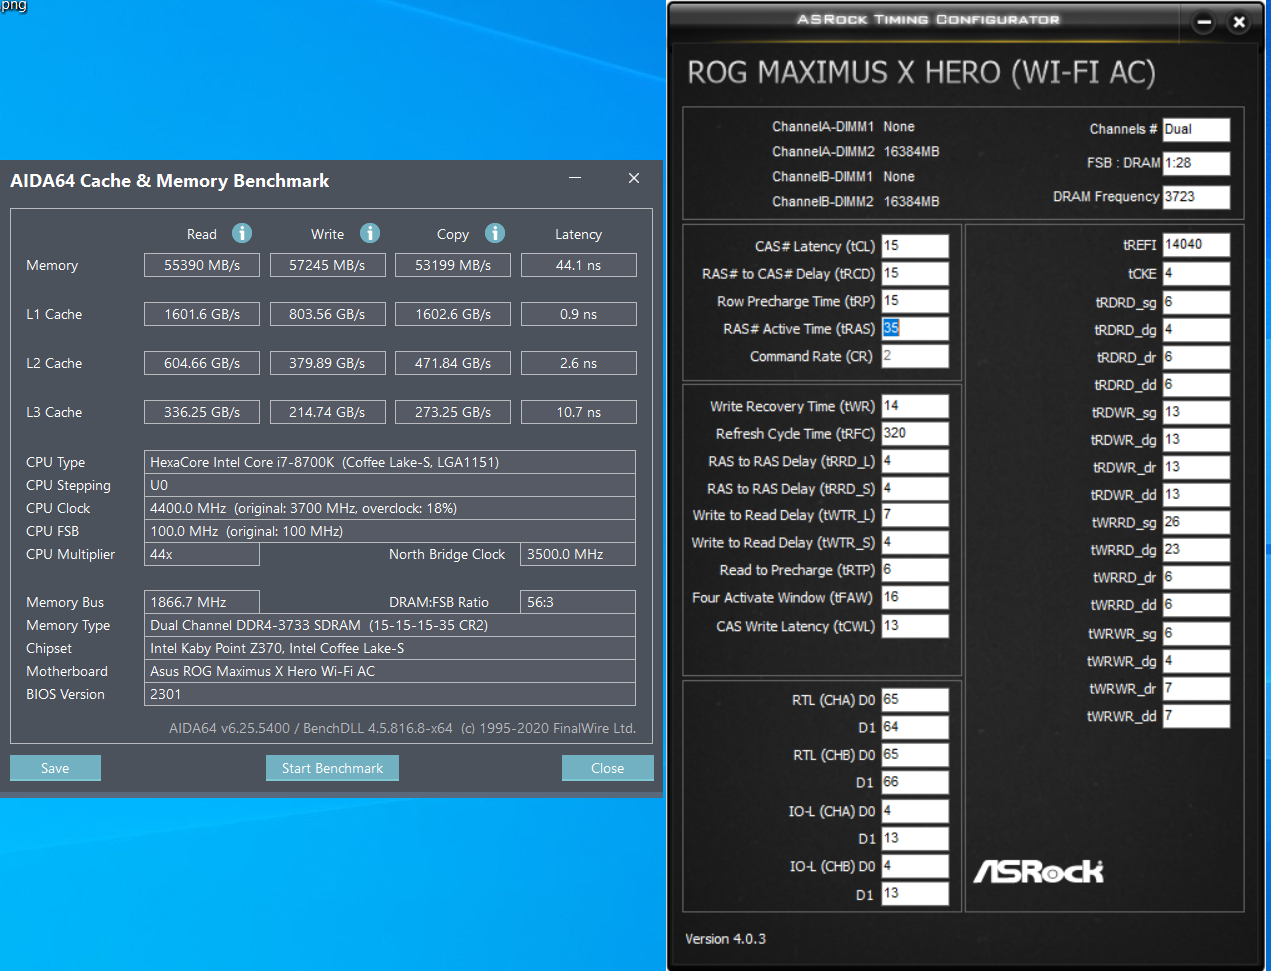The image size is (1271, 971).
Task: Click the IO-L (CHB) D0 field
Action: click(915, 866)
